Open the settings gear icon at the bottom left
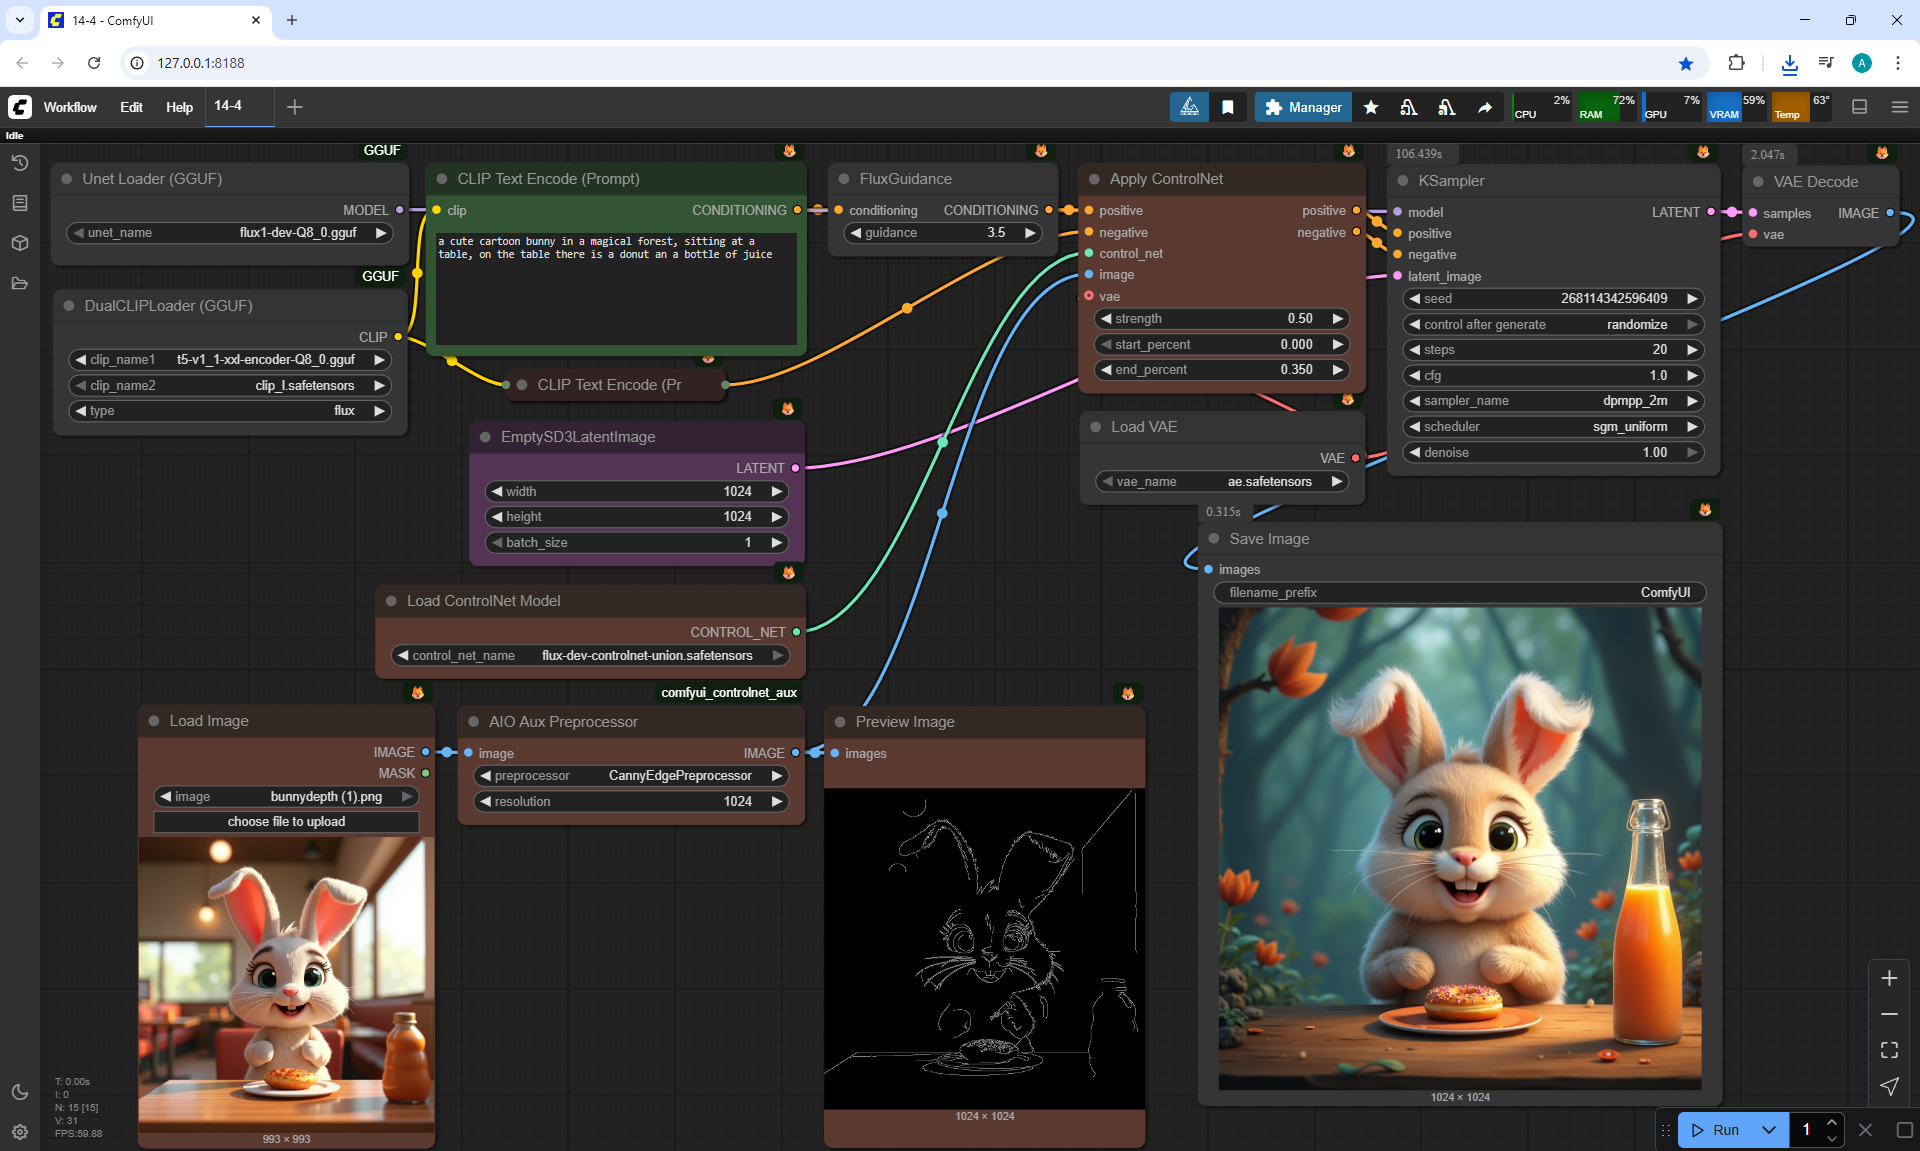 [x=19, y=1132]
